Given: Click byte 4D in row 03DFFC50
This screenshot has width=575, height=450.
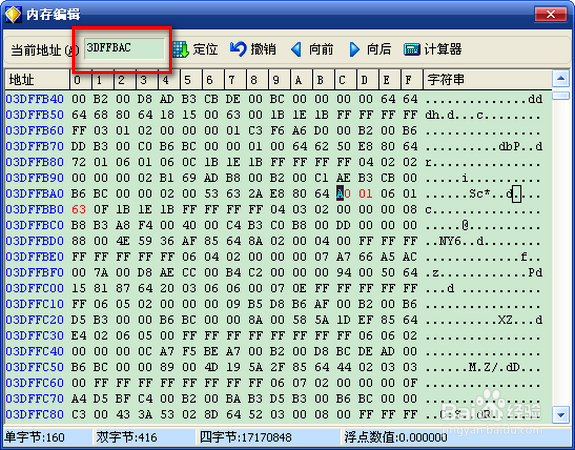Looking at the screenshot, I should point(211,367).
